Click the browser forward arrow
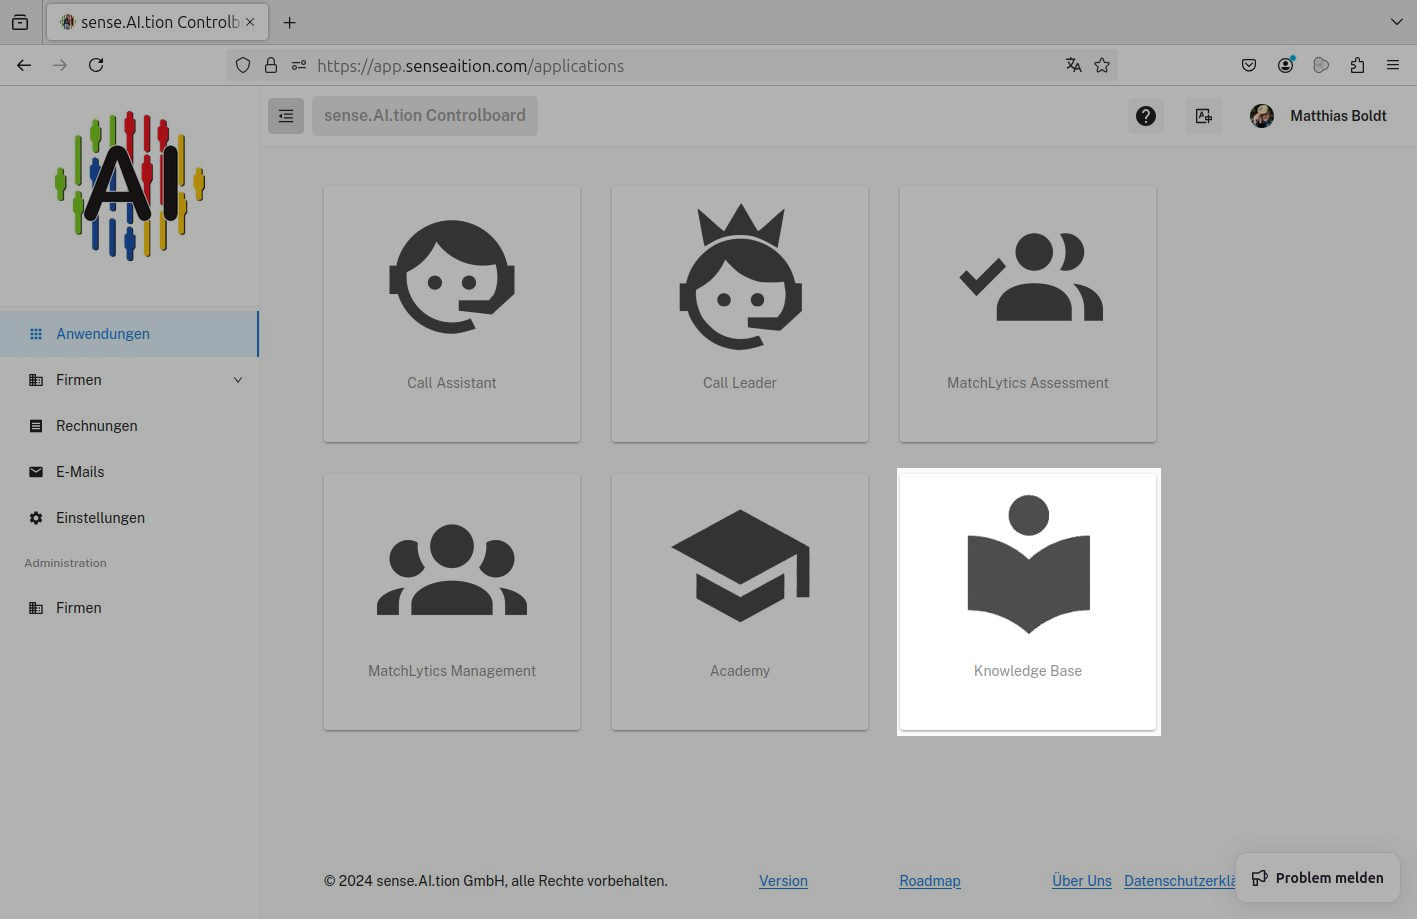Image resolution: width=1417 pixels, height=919 pixels. (x=60, y=65)
